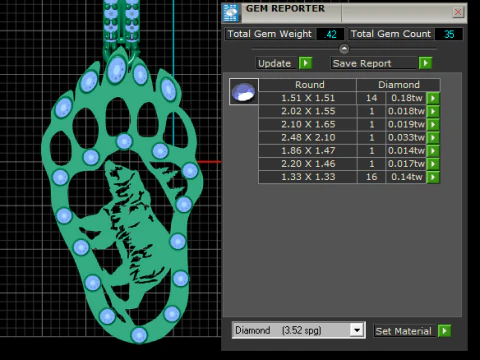
Task: Click the 0.033tw weight cell
Action: 406,137
